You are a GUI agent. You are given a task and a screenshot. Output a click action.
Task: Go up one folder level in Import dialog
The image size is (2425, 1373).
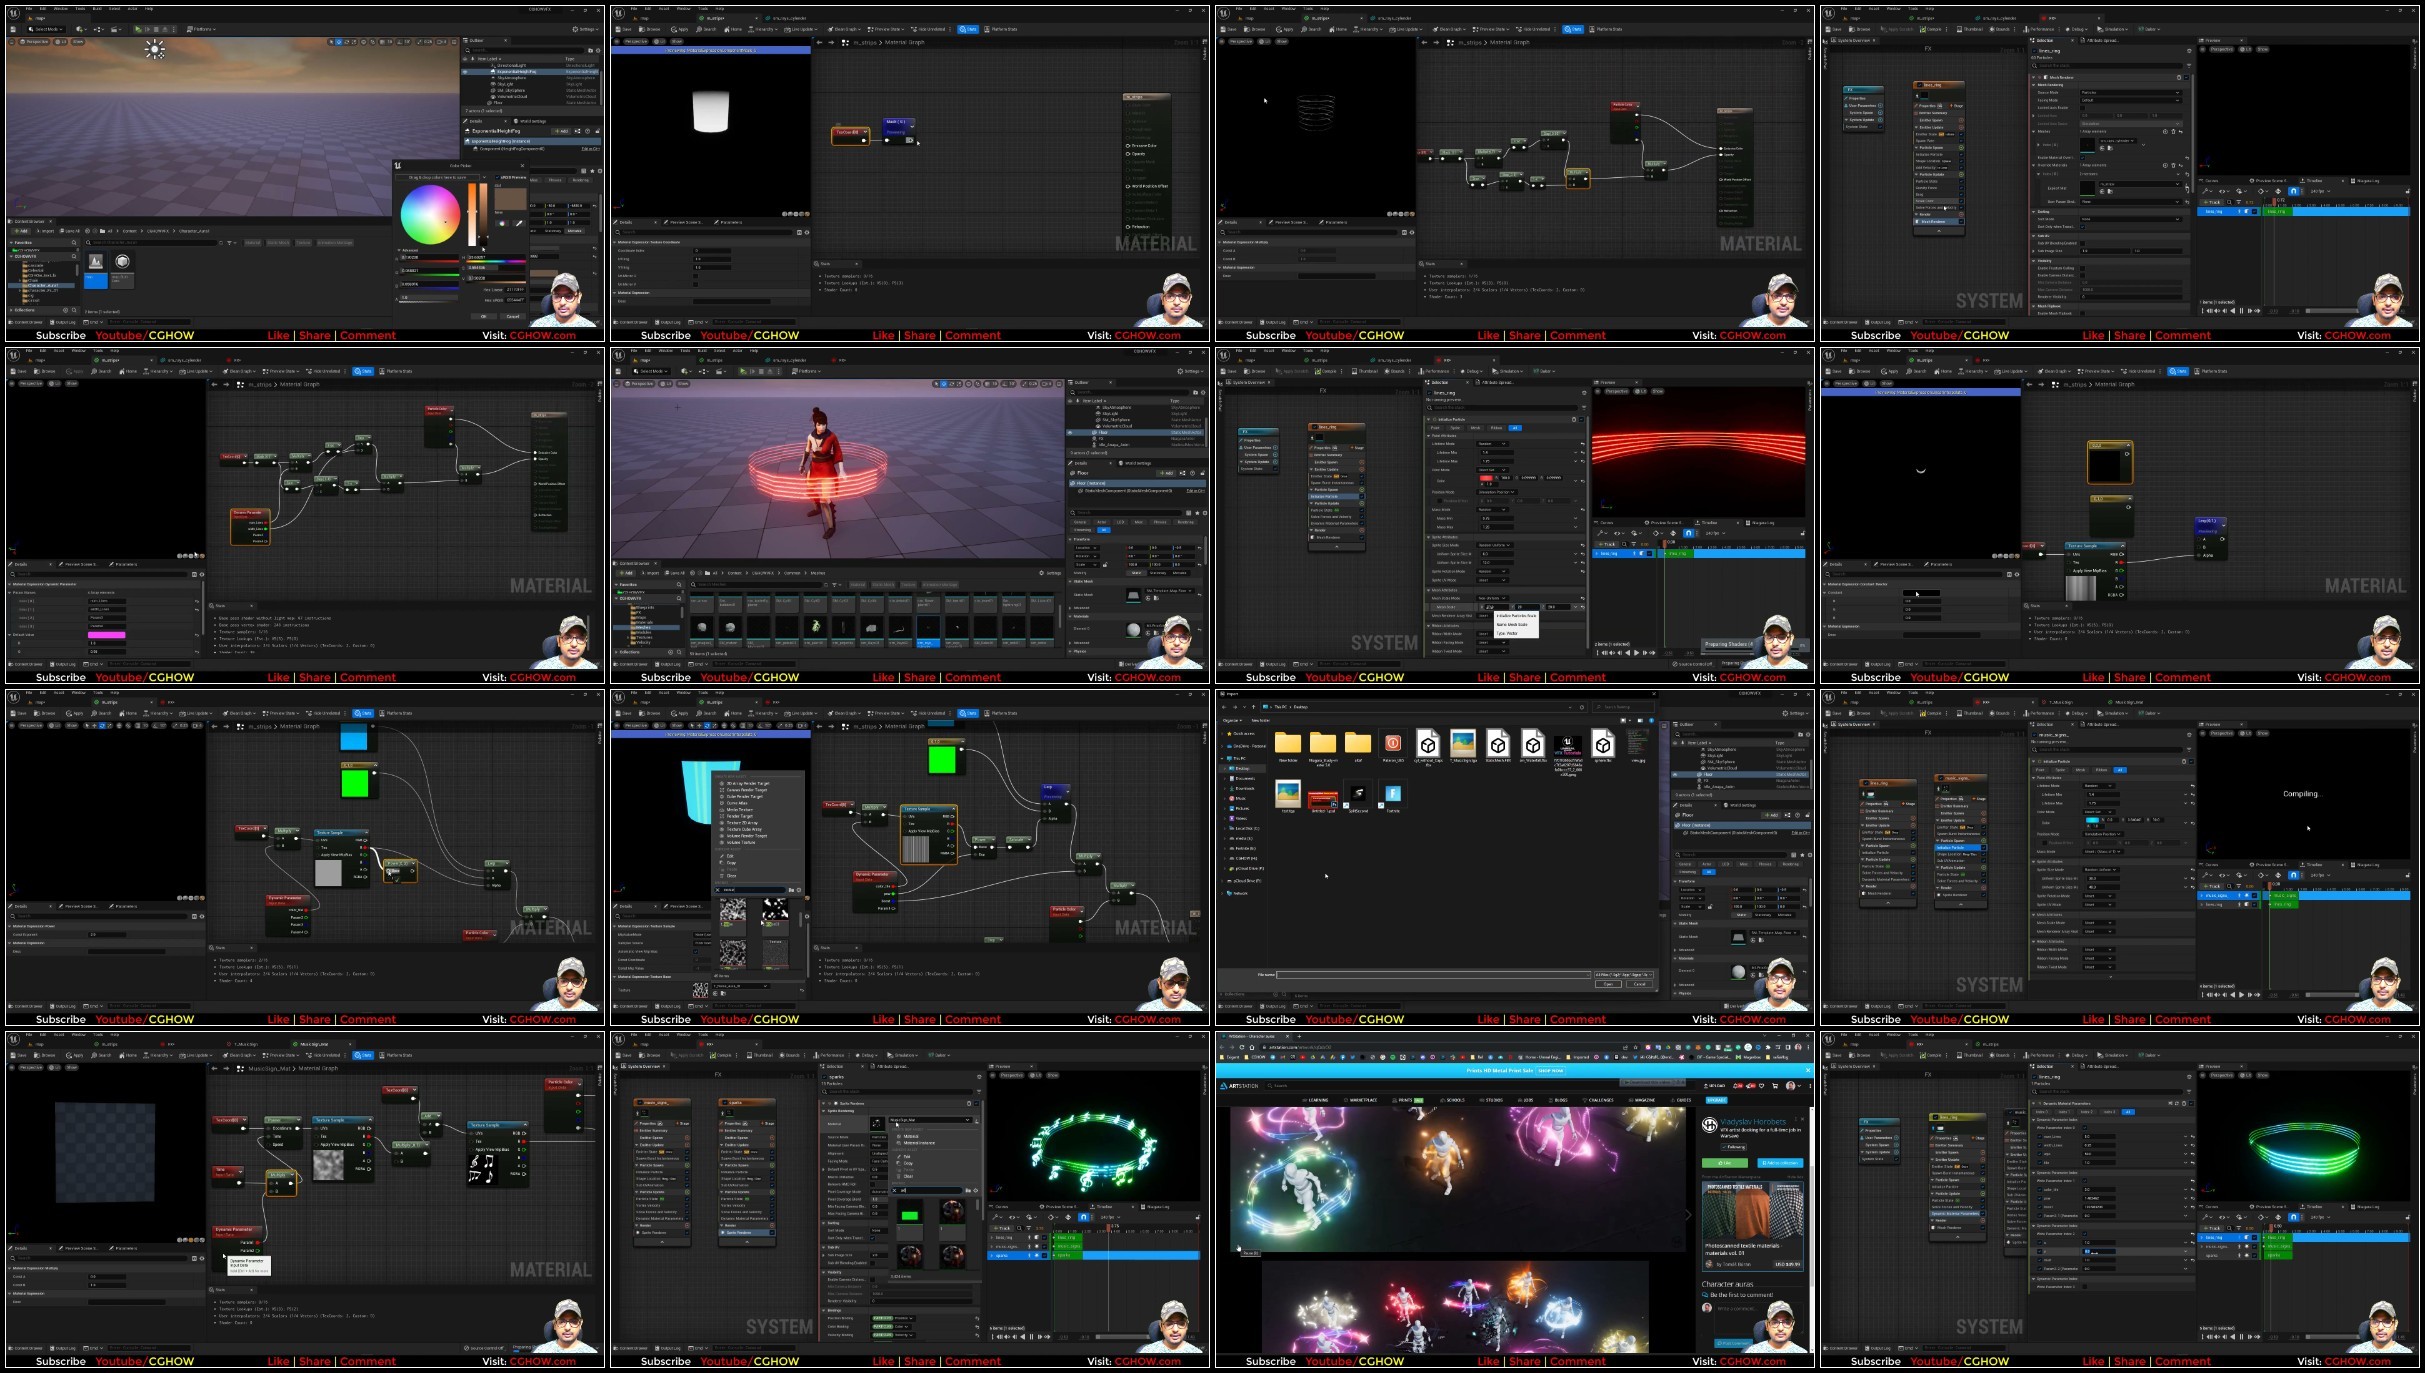coord(1253,707)
